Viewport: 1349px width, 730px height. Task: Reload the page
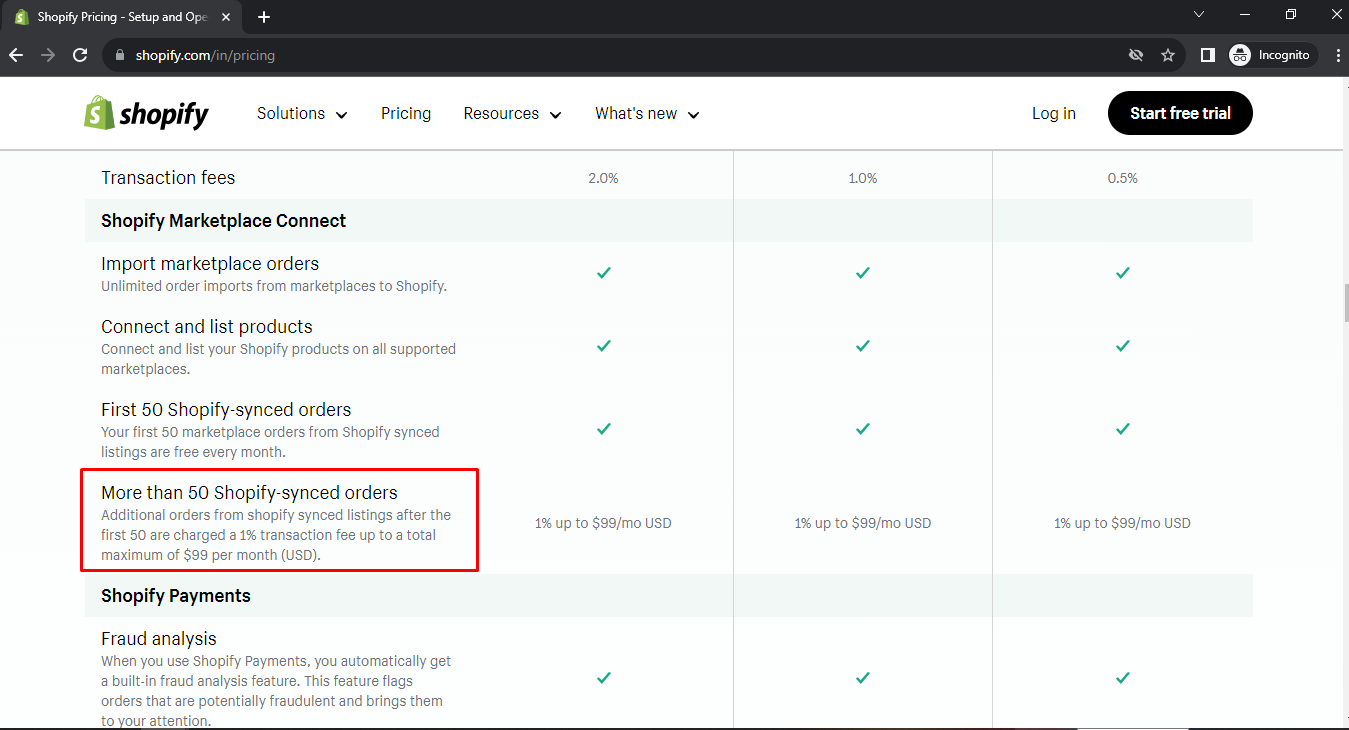point(80,55)
